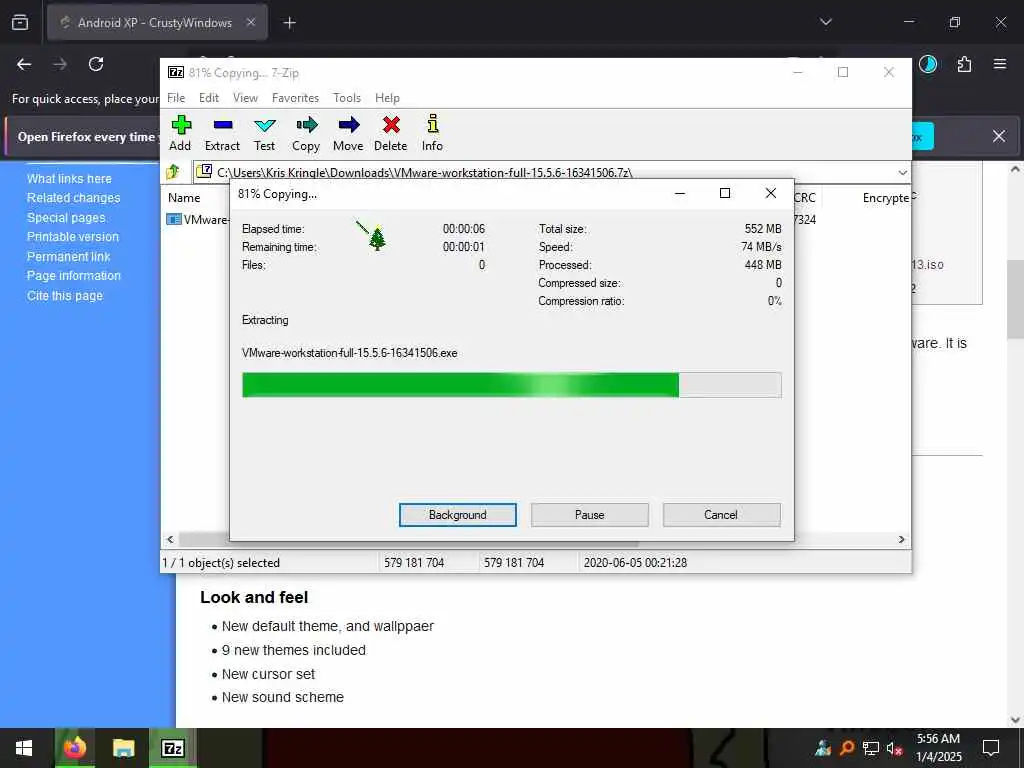Dismiss the Open Firefox every time banner

tap(999, 136)
